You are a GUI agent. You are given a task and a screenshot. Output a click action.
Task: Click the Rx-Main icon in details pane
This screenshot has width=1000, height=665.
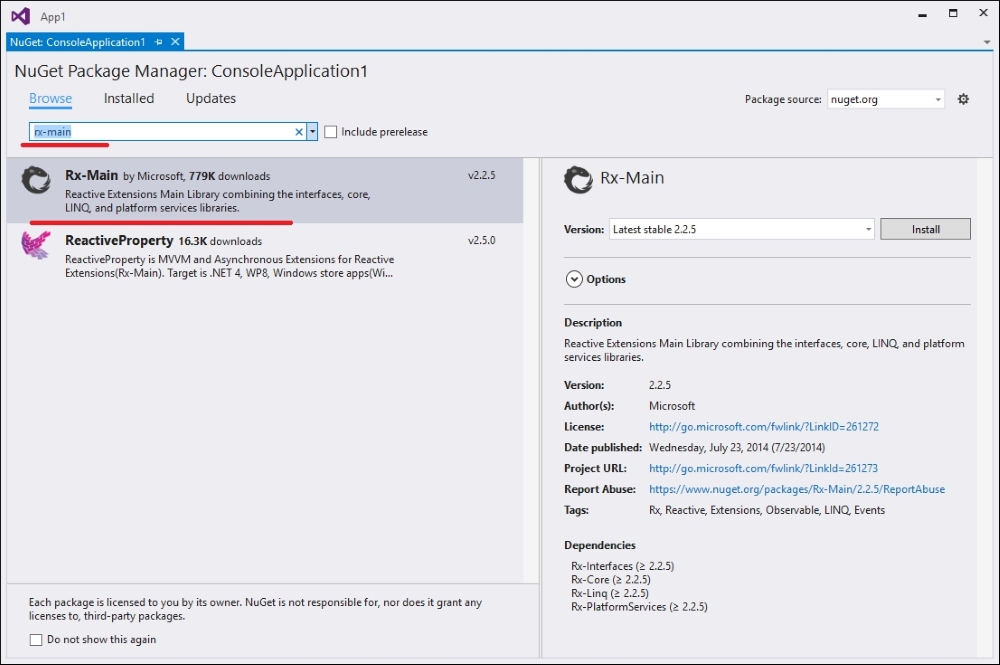tap(578, 179)
